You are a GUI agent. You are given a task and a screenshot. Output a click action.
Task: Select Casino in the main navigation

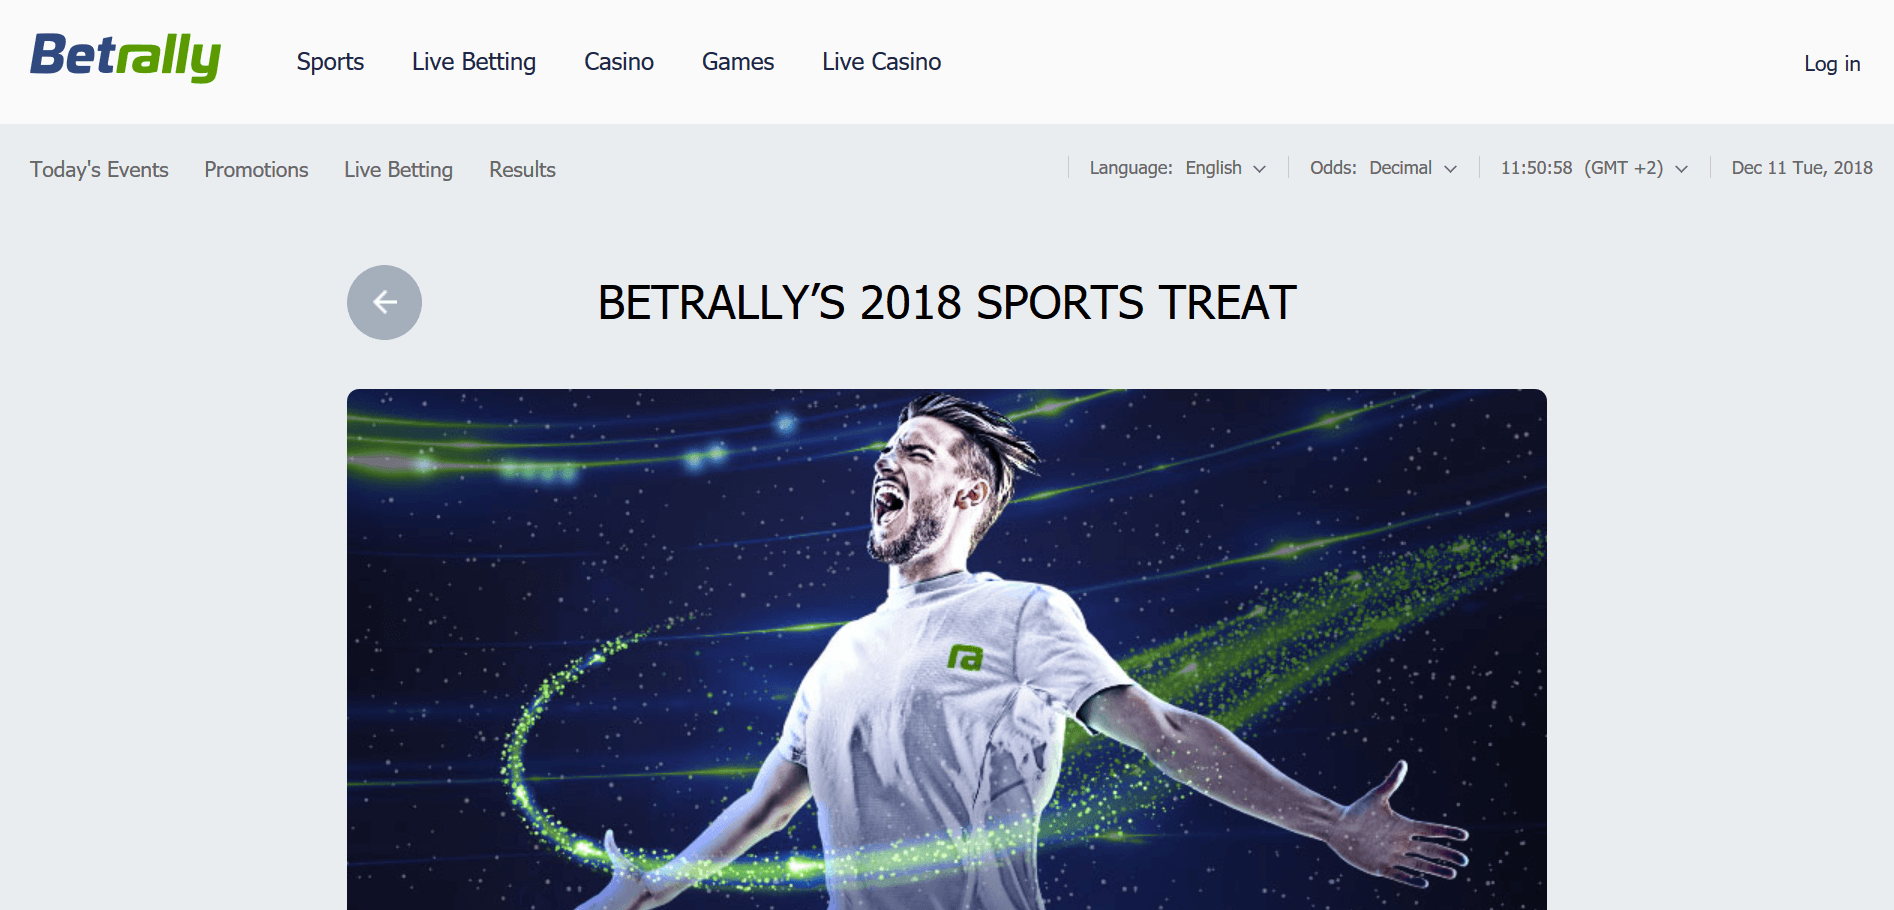[619, 62]
